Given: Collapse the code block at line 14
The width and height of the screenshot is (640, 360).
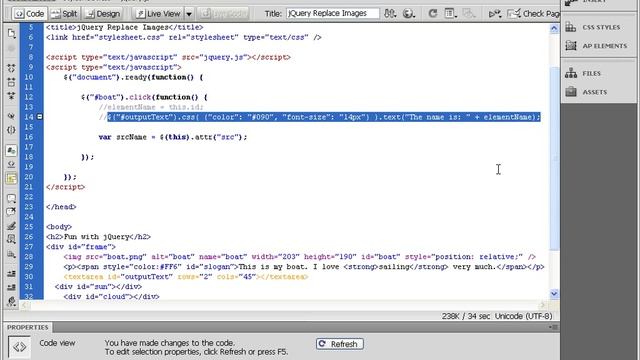Looking at the screenshot, I should point(40,117).
